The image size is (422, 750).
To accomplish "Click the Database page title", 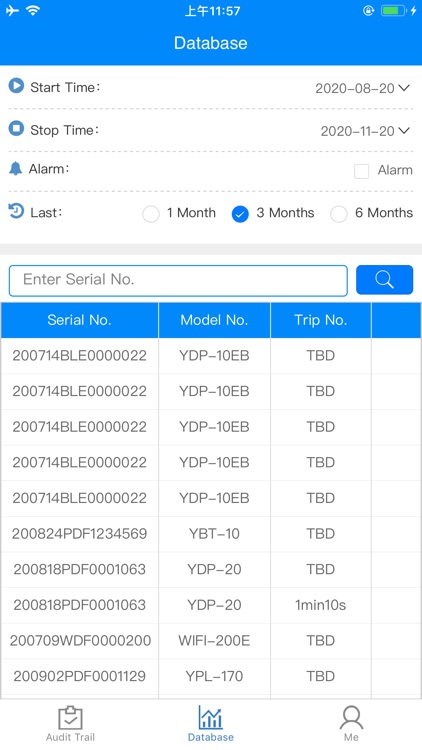I will 211,43.
